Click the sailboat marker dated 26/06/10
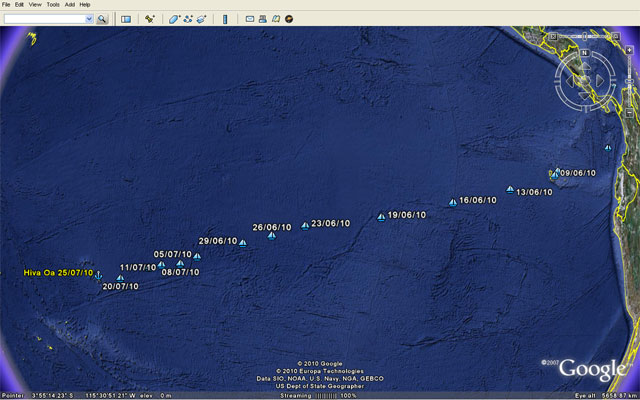Screen dimensions: 640x400 (x=272, y=236)
